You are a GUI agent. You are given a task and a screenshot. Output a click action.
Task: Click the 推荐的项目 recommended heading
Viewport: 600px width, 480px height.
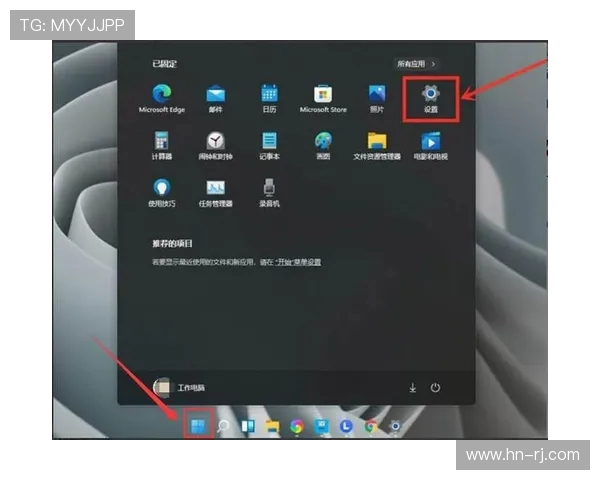pyautogui.click(x=172, y=243)
